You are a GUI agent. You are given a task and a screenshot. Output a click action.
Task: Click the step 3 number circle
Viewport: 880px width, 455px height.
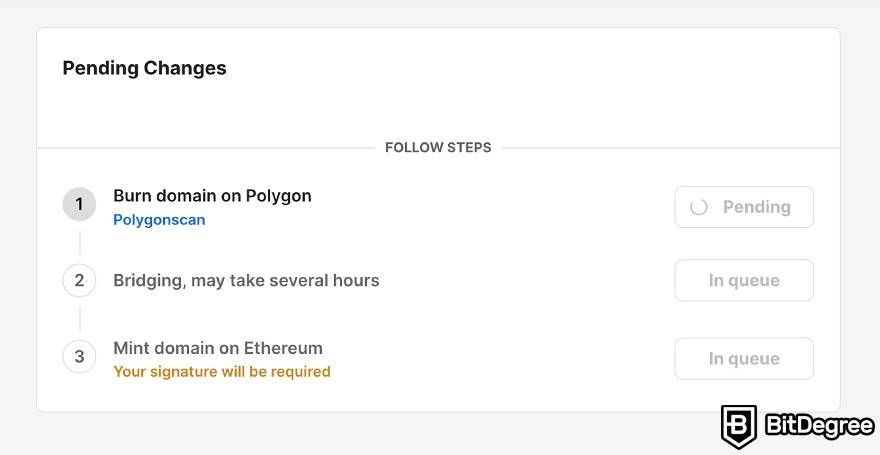(79, 356)
